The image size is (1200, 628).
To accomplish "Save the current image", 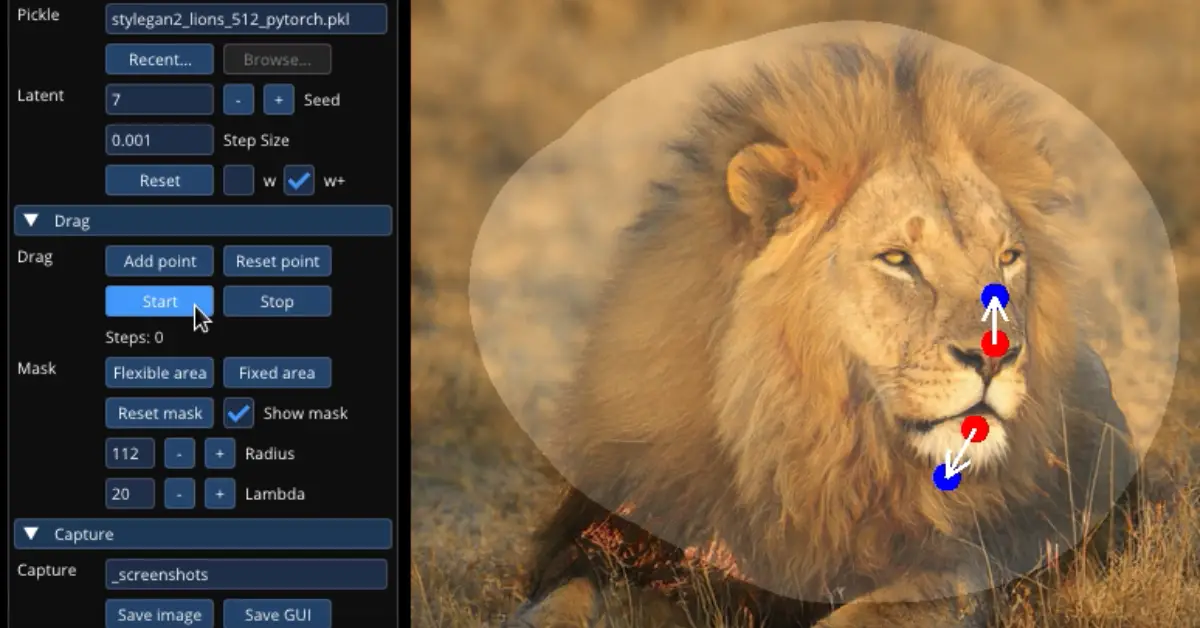I will (x=159, y=614).
